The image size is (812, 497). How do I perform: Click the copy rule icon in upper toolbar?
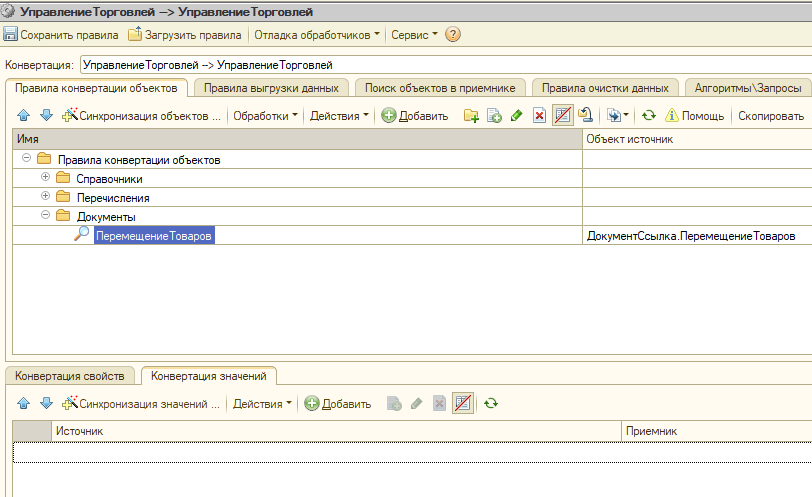point(494,115)
